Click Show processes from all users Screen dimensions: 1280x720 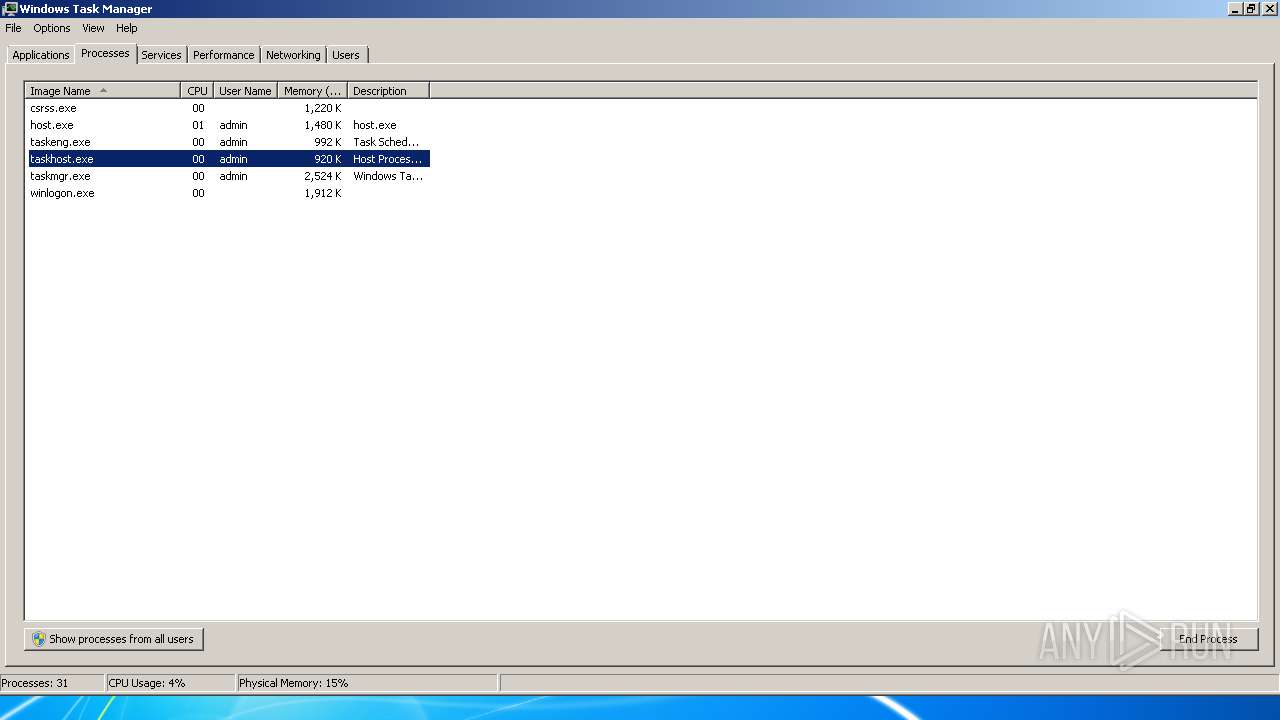click(114, 639)
